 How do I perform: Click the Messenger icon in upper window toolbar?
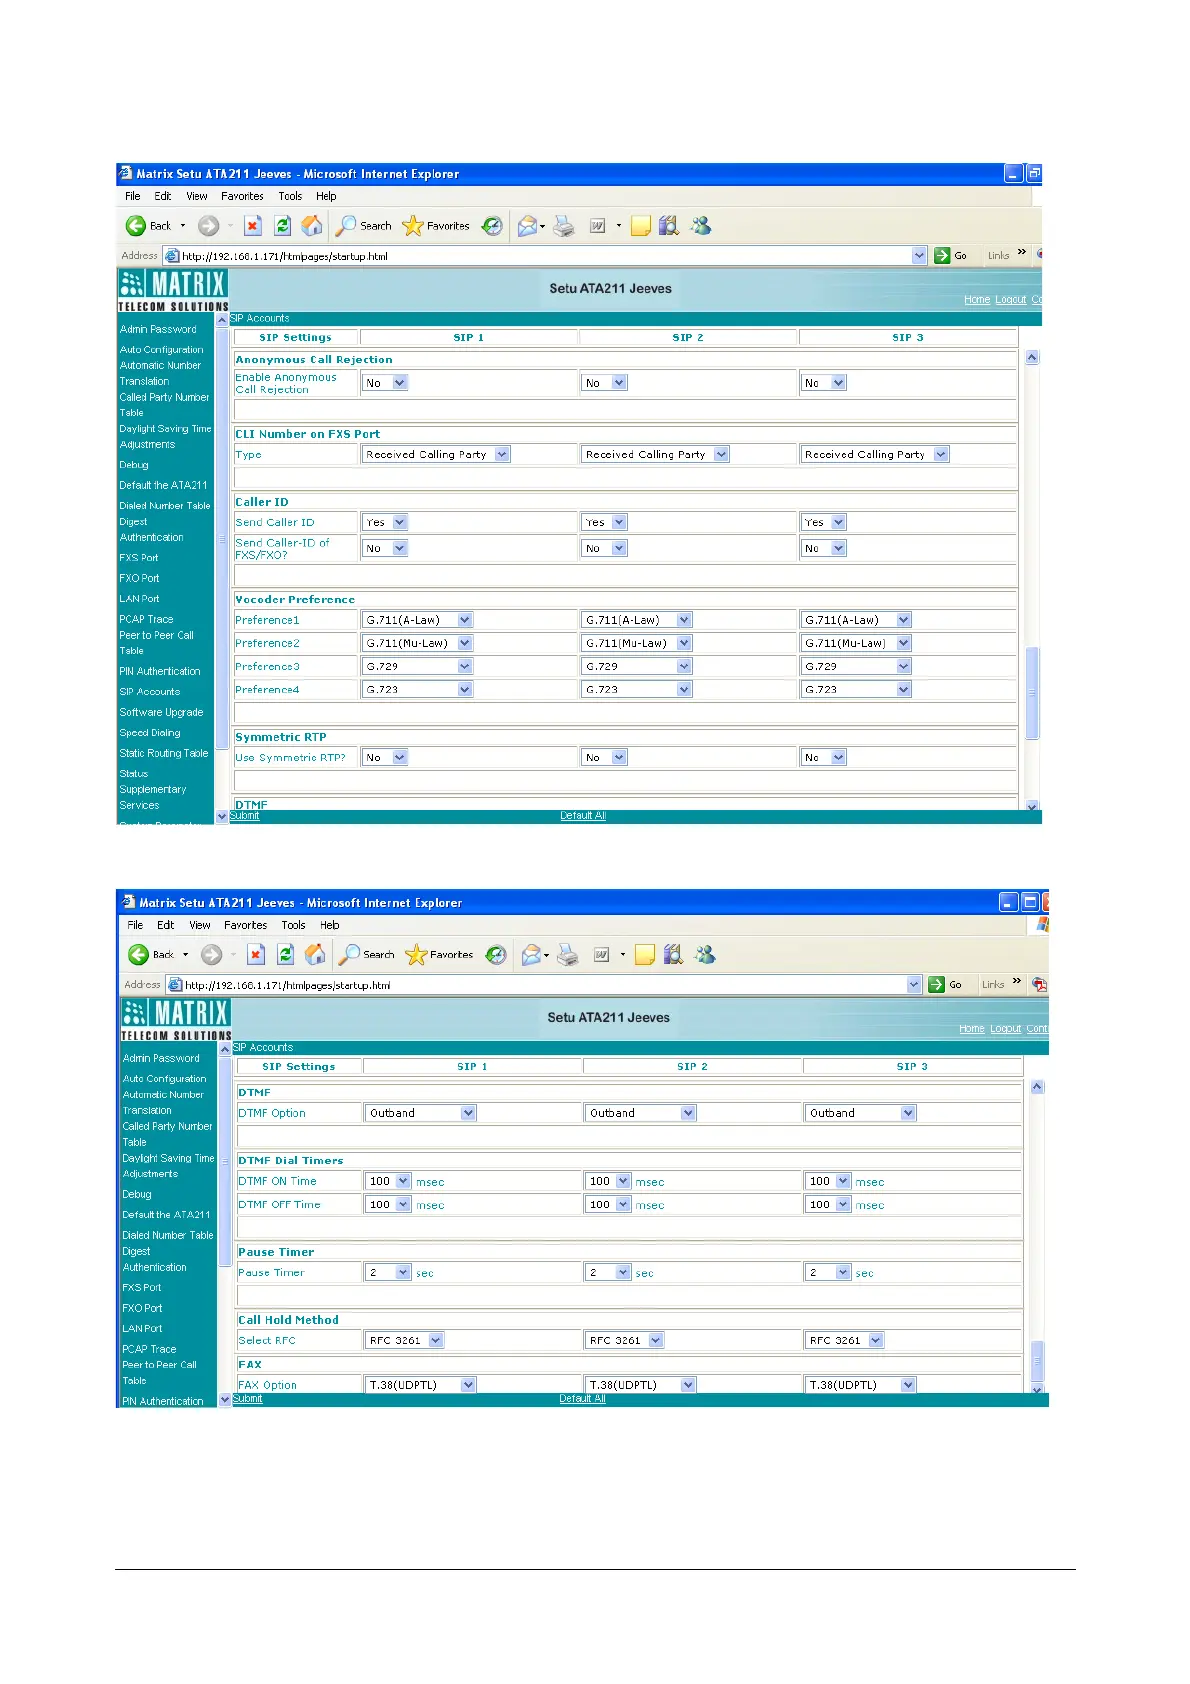[701, 226]
